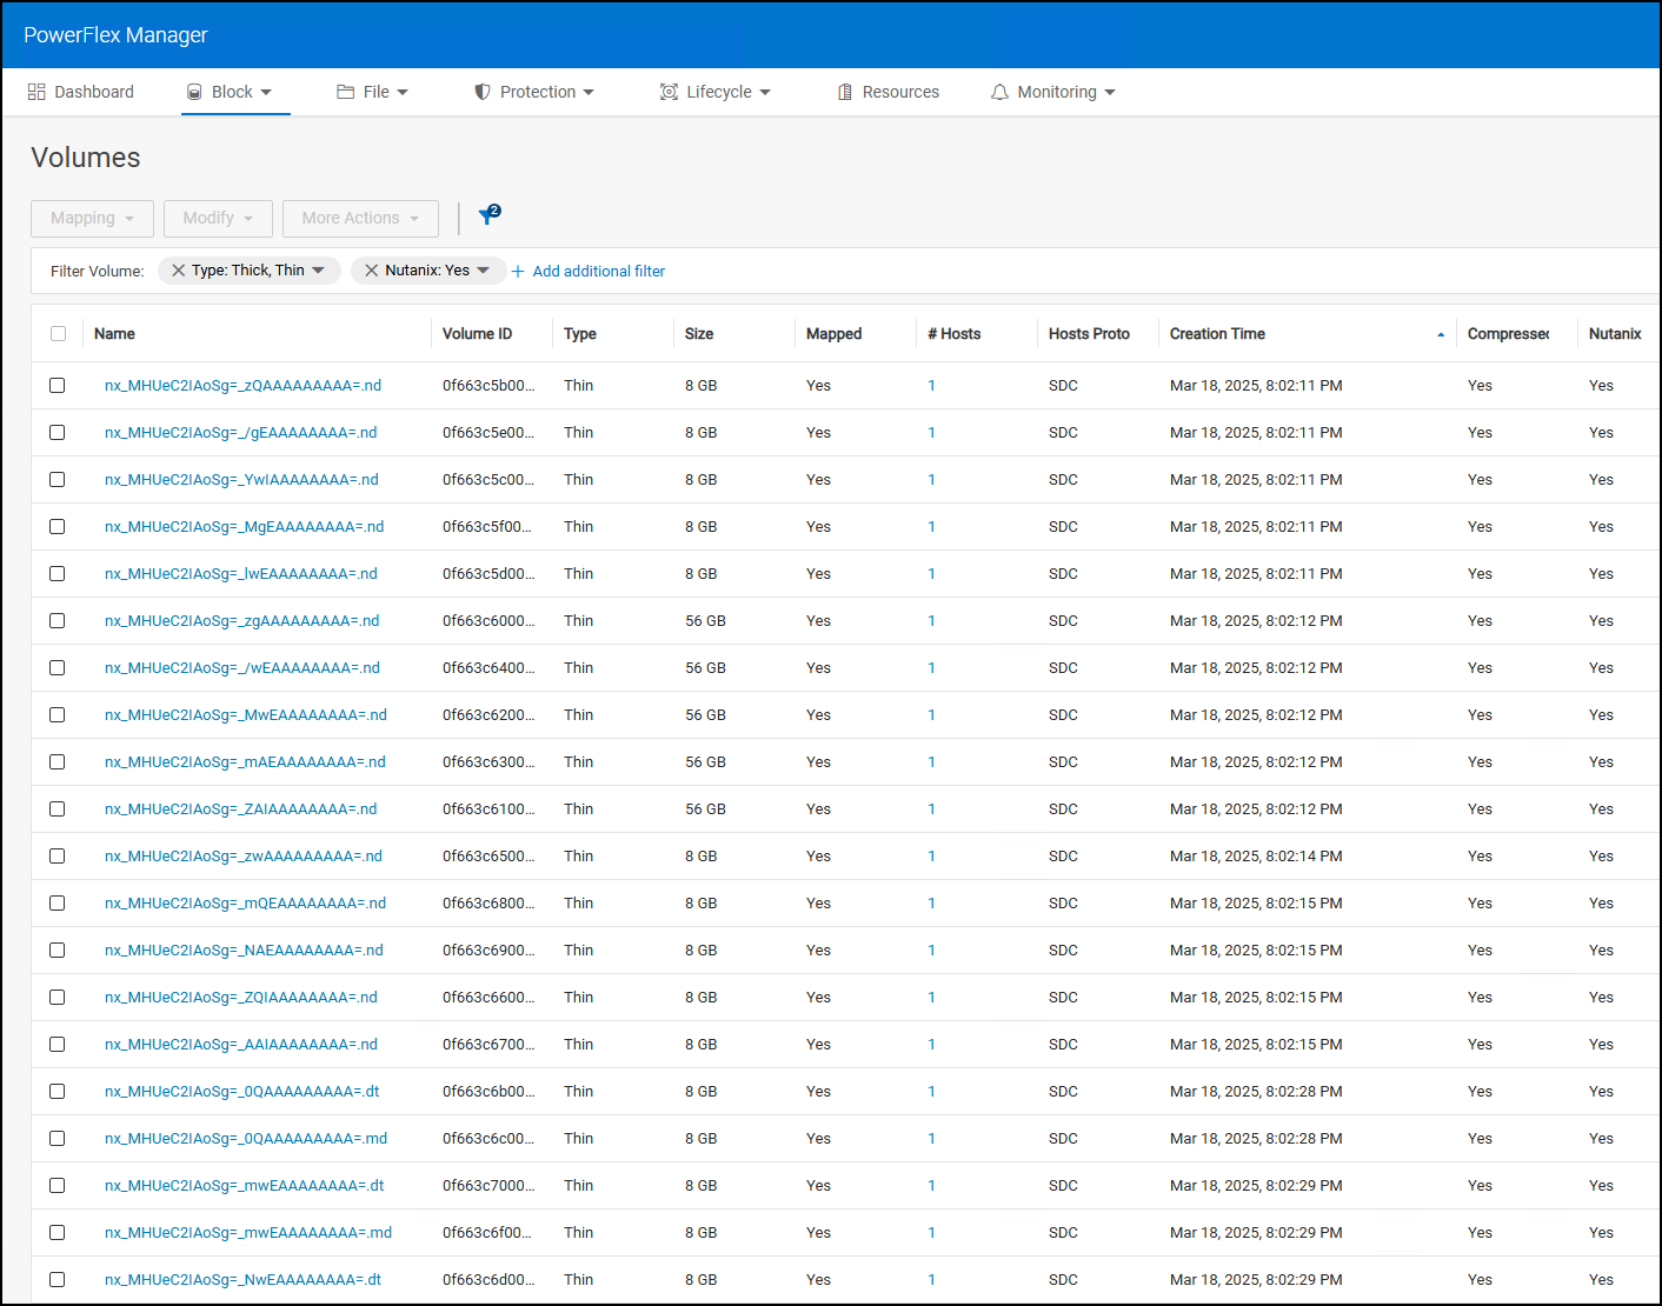This screenshot has width=1662, height=1307.
Task: Open volume nx_MHUeC2IAoSg=_mwEAAAAAAAA=.md
Action: (248, 1232)
